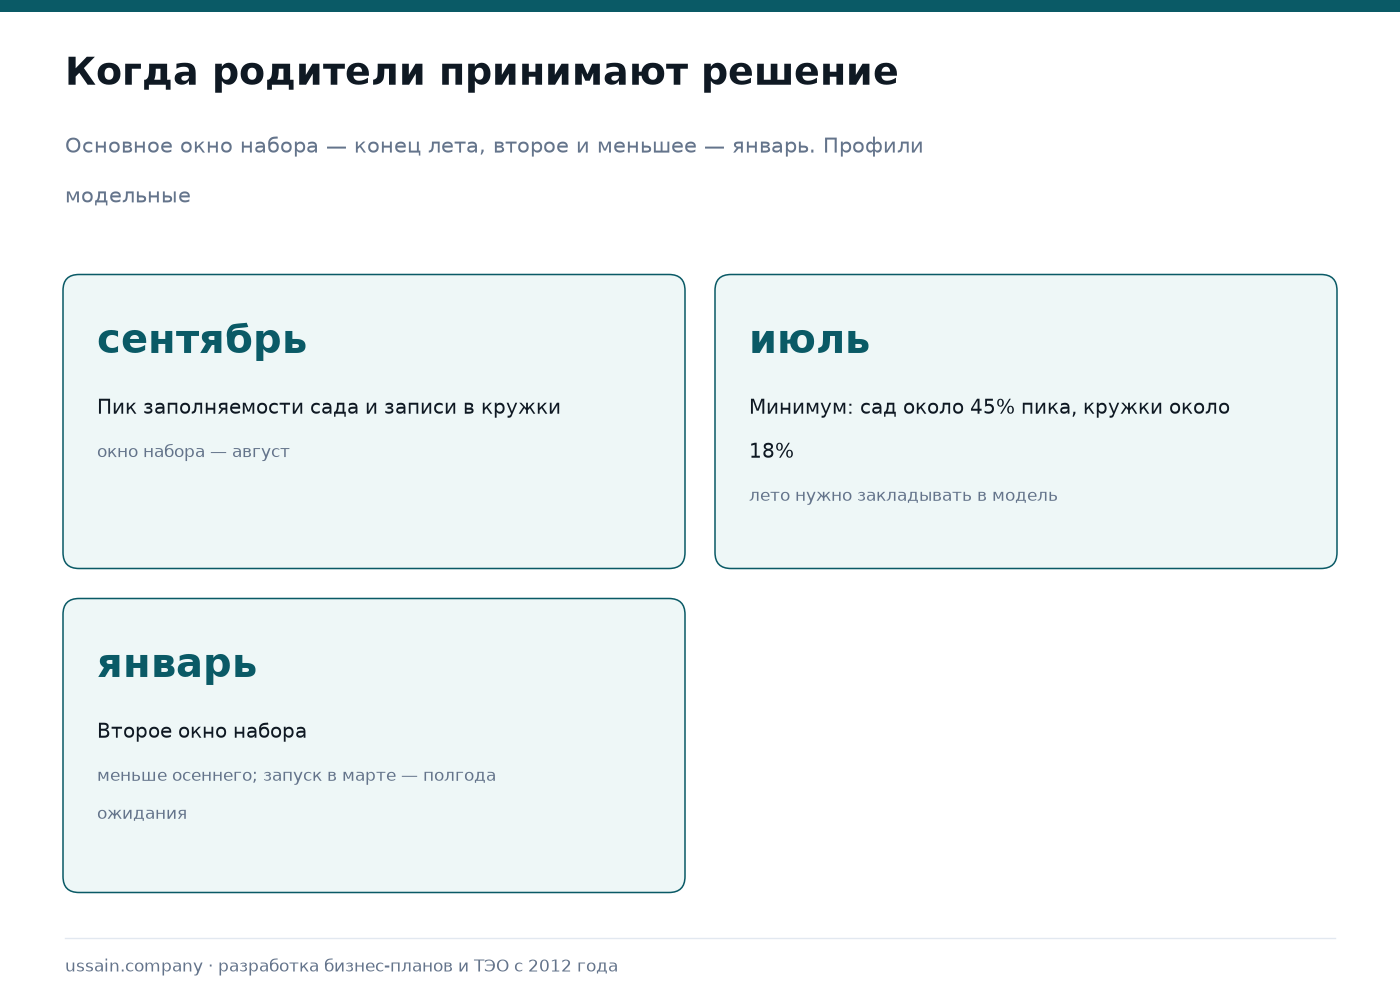
Task: Select the text "Второе окно набора"
Action: click(x=202, y=731)
